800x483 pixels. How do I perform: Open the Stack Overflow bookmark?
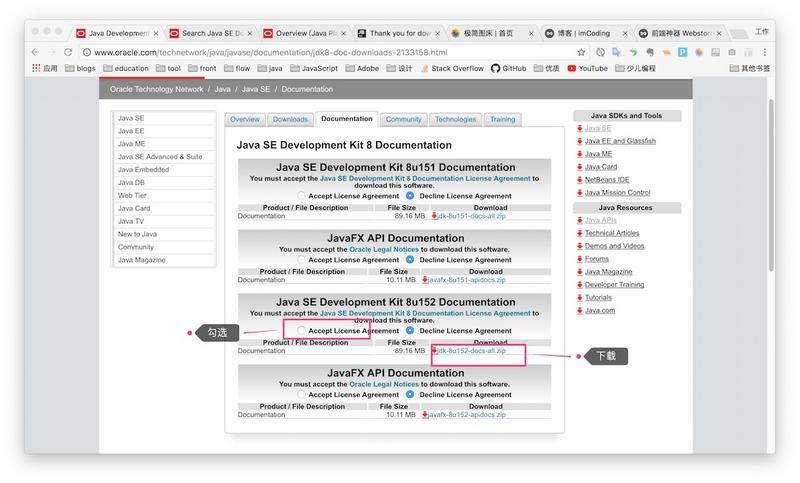[452, 68]
